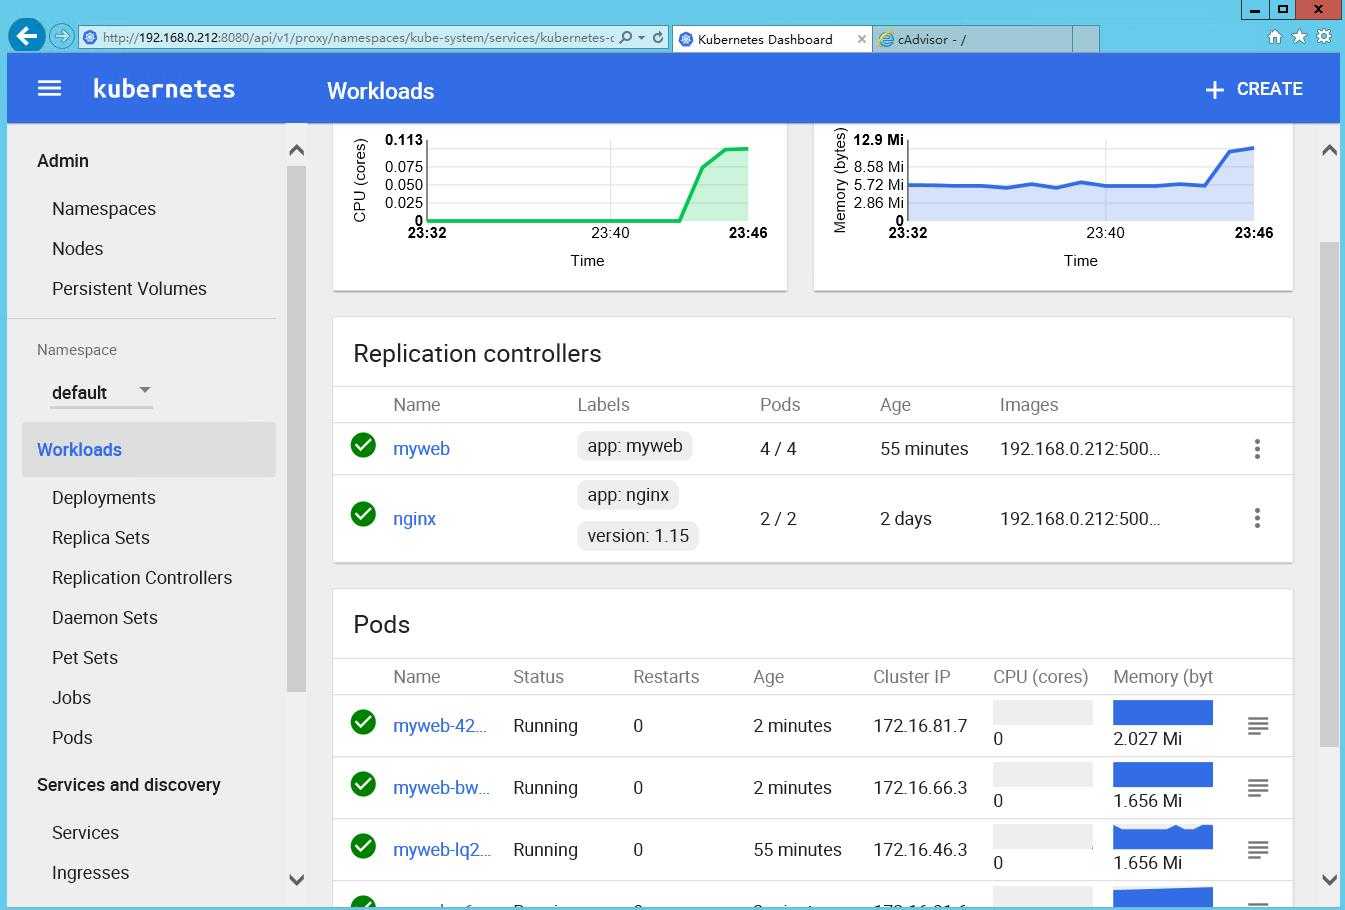View logs icon for myweb-lq2 pod
The width and height of the screenshot is (1345, 910).
coord(1258,850)
